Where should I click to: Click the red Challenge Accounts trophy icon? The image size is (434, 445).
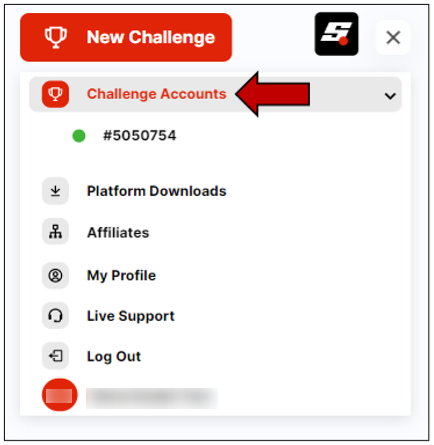tap(55, 94)
